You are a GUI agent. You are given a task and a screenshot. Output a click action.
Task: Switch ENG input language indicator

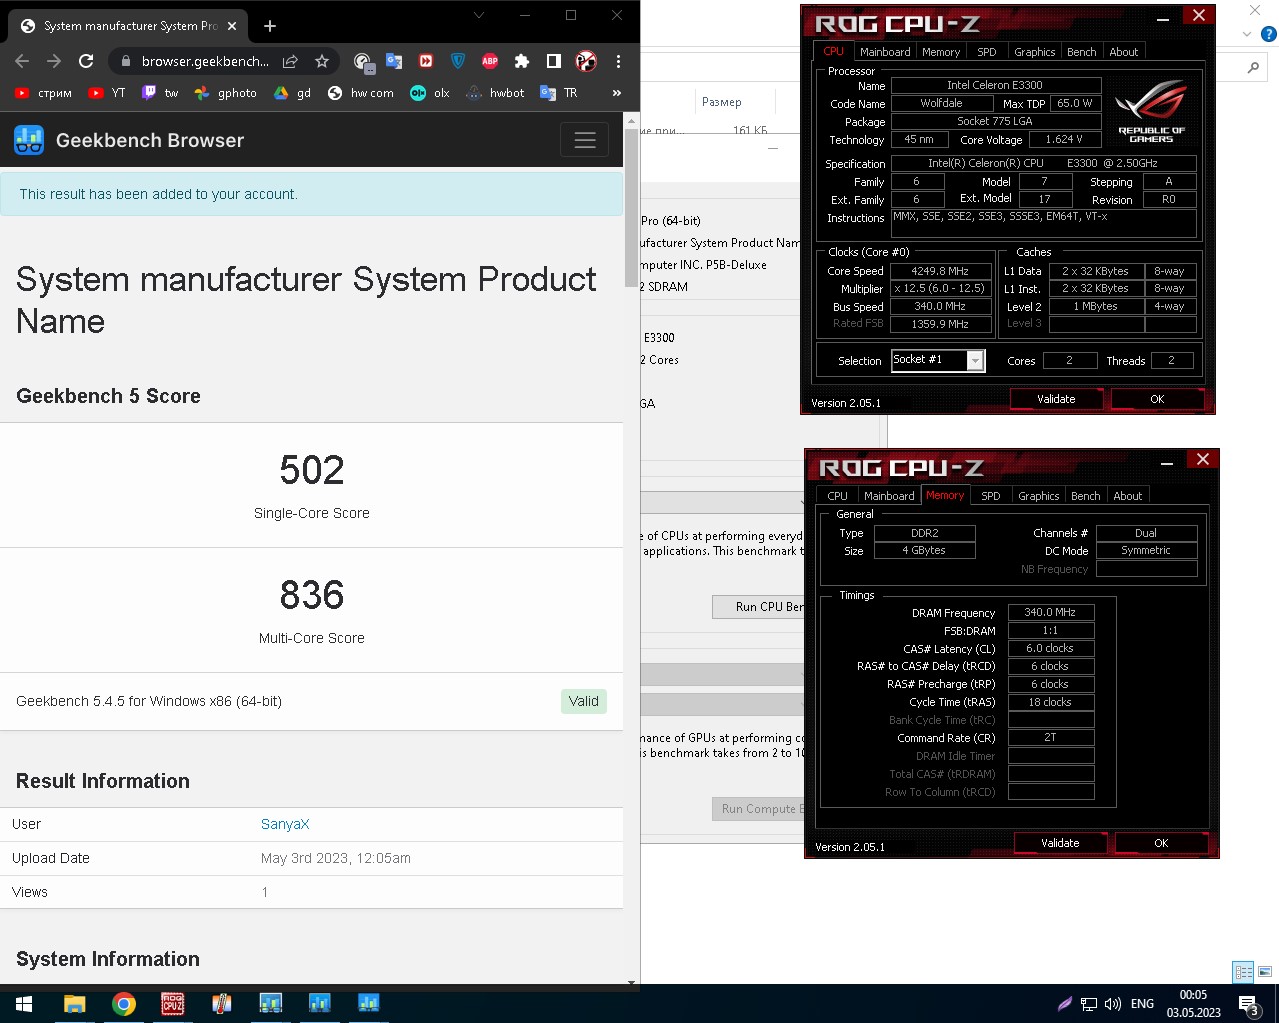pyautogui.click(x=1142, y=1004)
